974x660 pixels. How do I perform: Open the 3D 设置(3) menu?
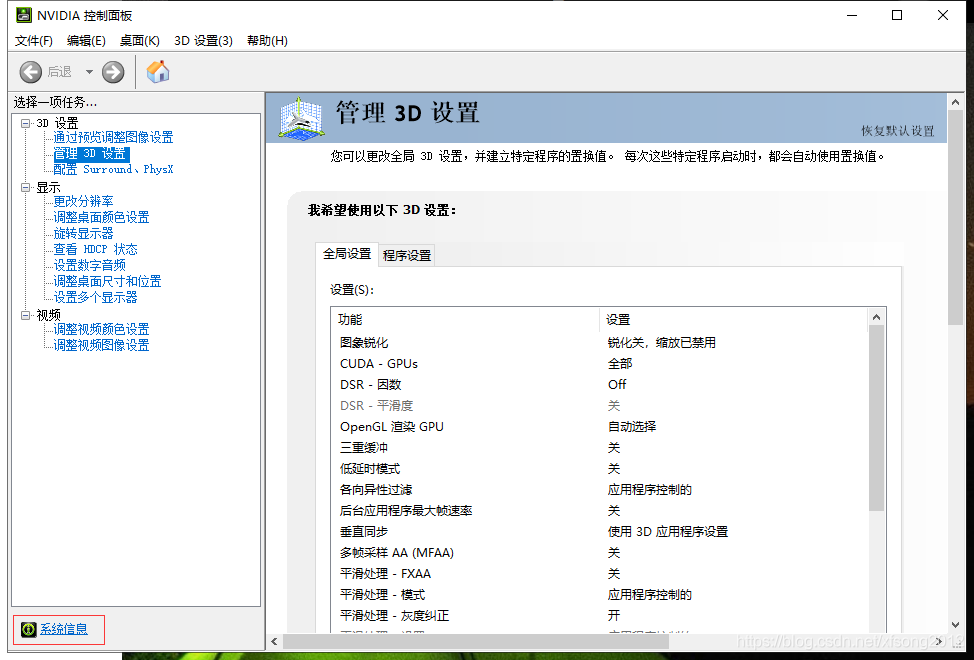203,40
